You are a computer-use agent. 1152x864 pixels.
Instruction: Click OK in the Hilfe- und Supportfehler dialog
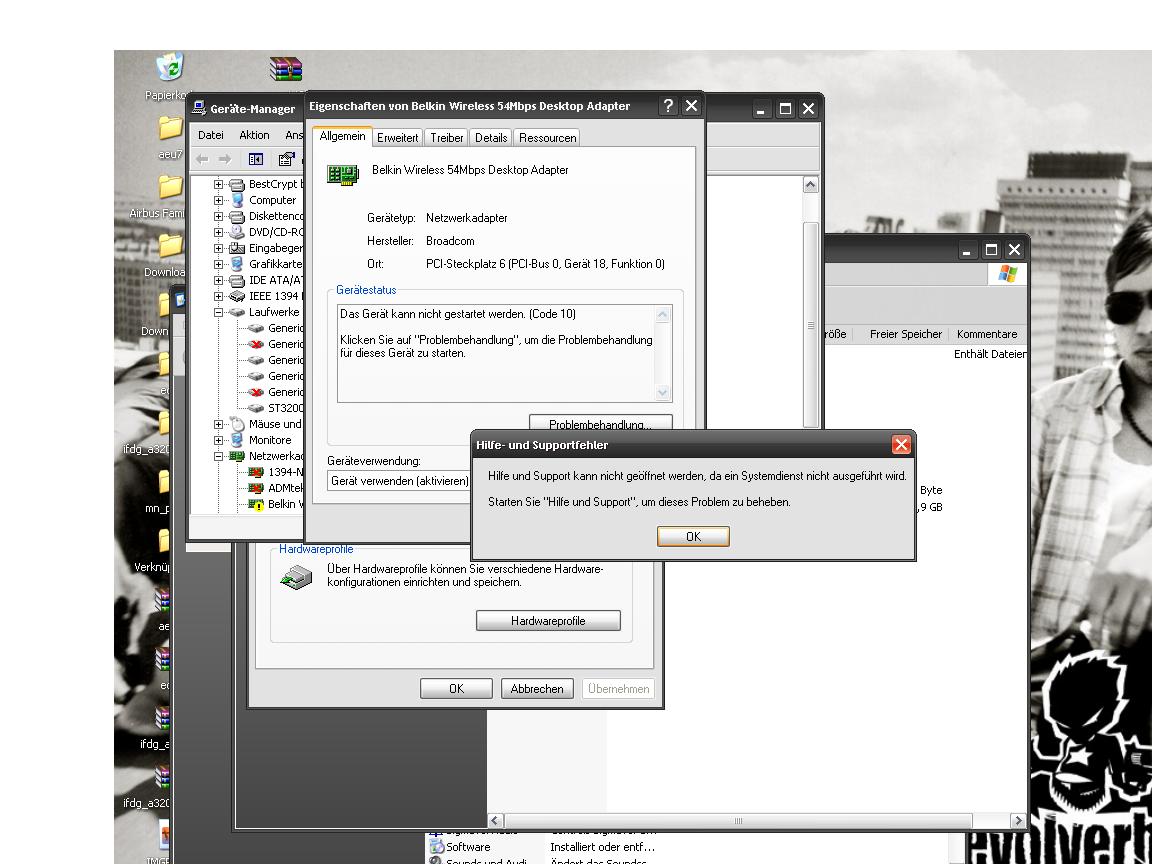pos(693,536)
